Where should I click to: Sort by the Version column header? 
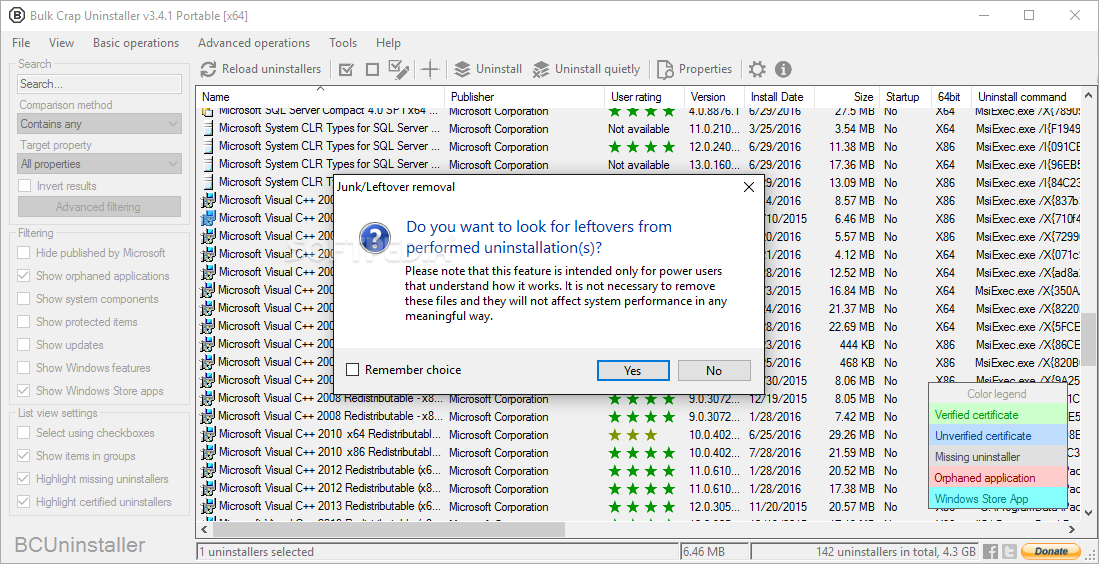point(714,97)
